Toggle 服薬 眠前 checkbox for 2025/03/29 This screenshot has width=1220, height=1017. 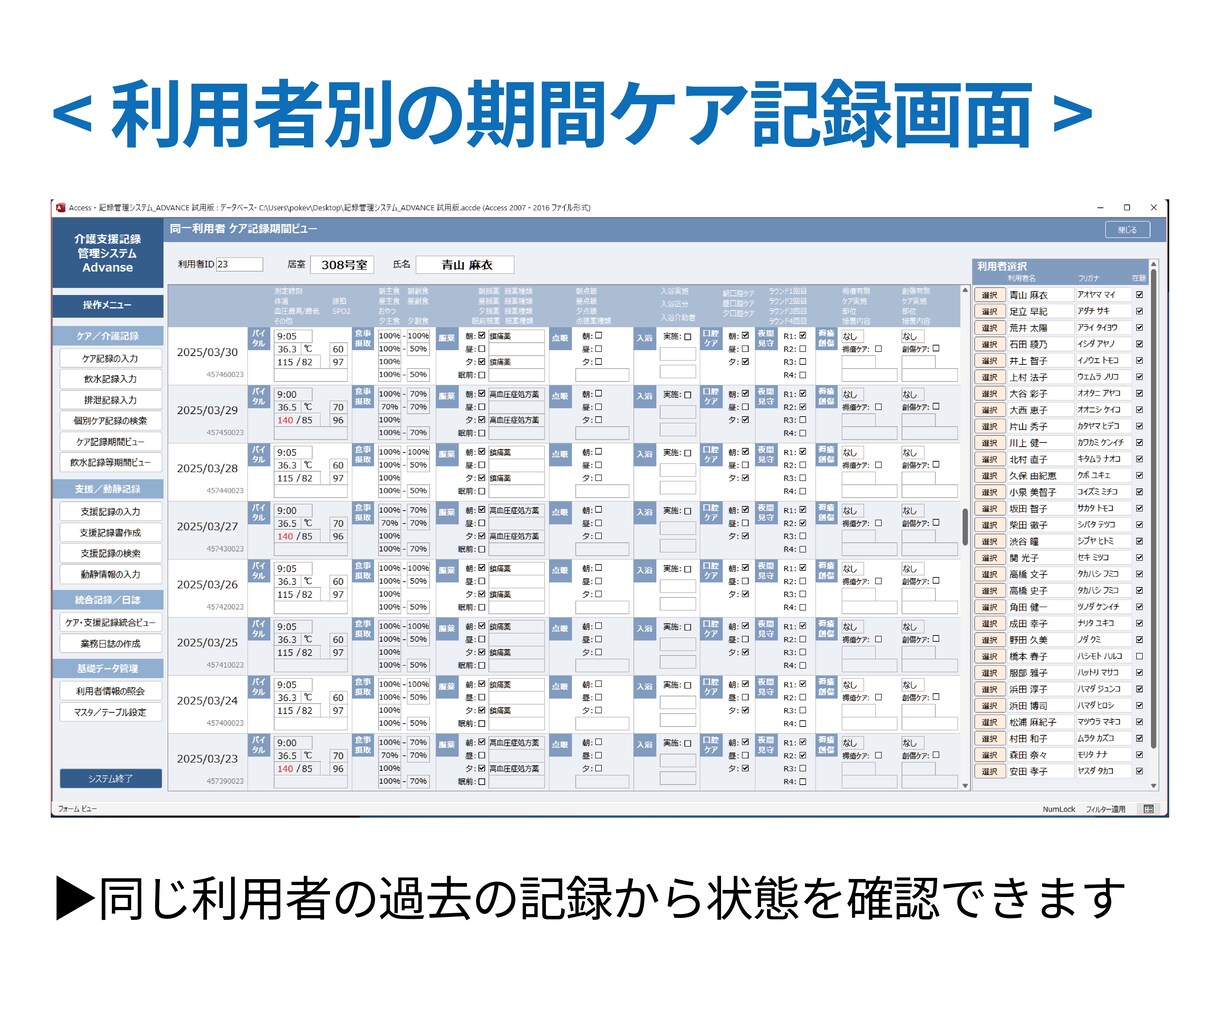point(482,433)
